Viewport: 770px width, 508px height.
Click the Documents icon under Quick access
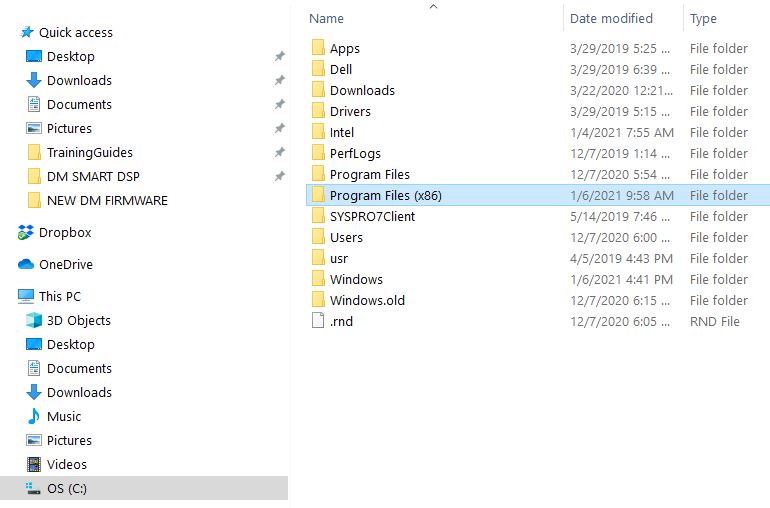tap(34, 104)
